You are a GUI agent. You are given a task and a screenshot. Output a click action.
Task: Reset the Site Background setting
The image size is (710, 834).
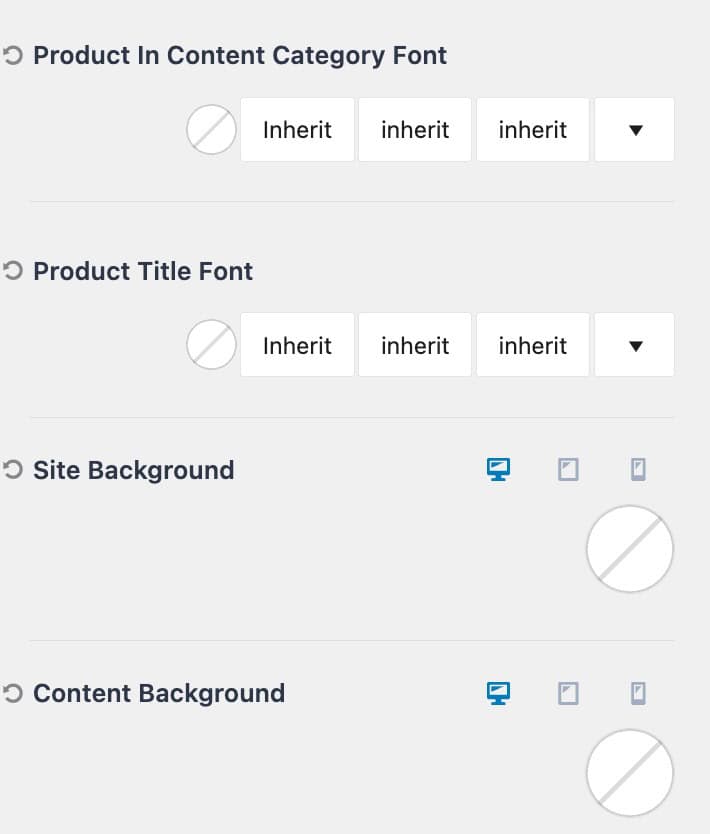click(13, 469)
